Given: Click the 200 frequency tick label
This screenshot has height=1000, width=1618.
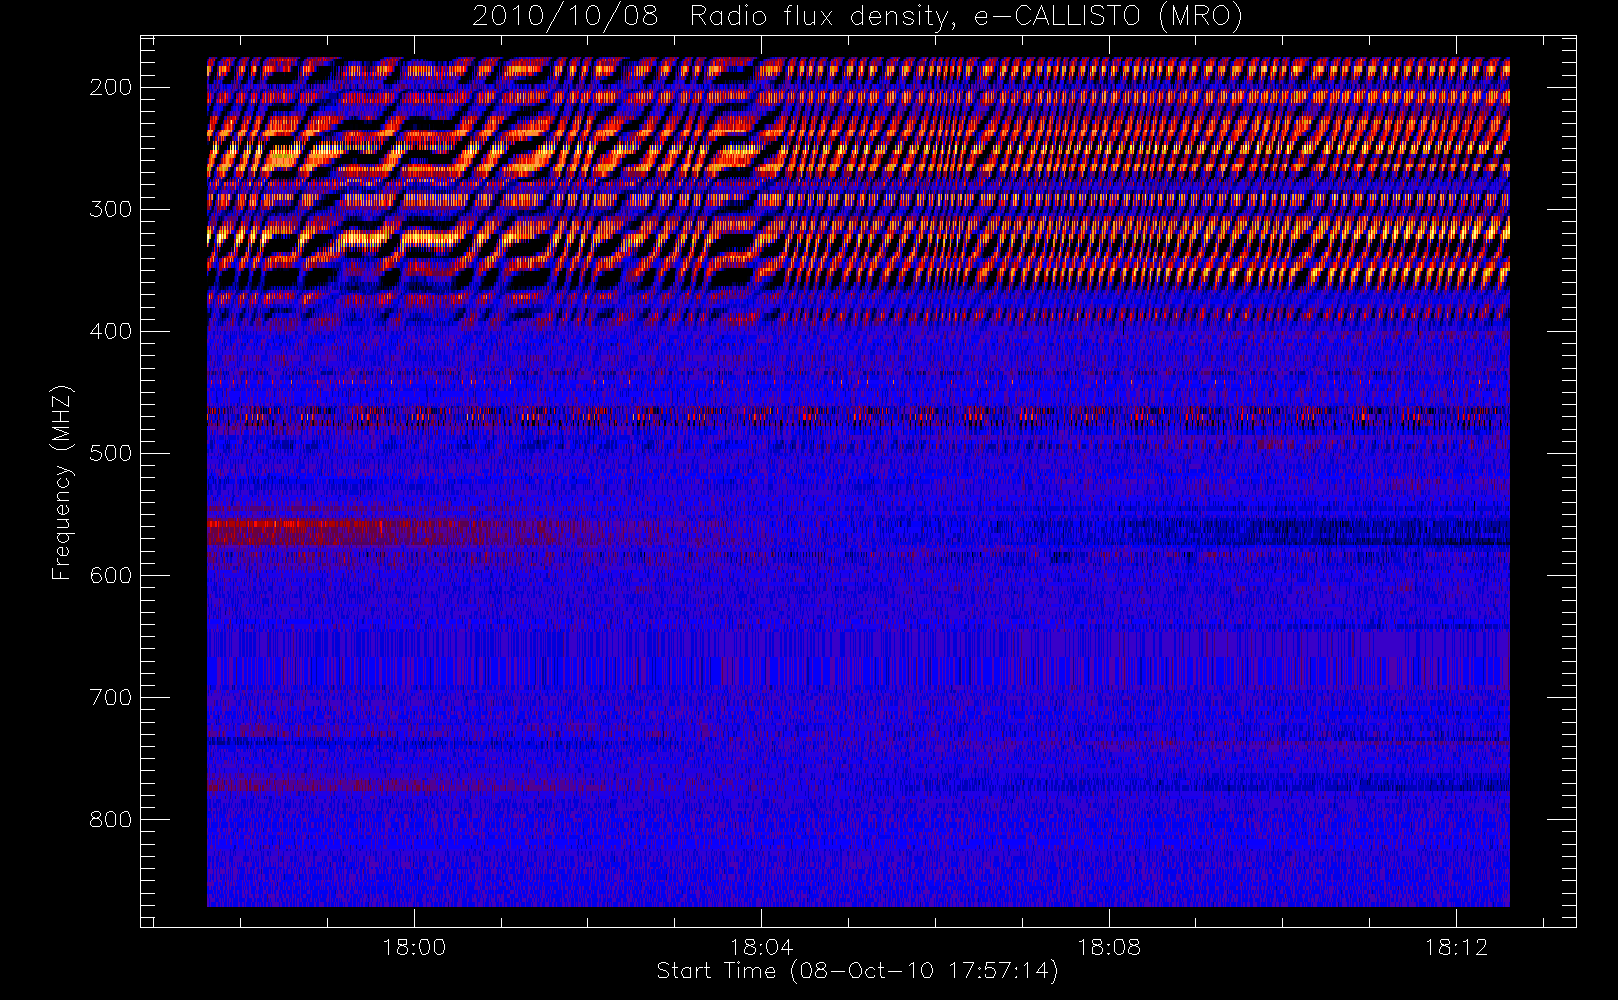Looking at the screenshot, I should coord(111,87).
